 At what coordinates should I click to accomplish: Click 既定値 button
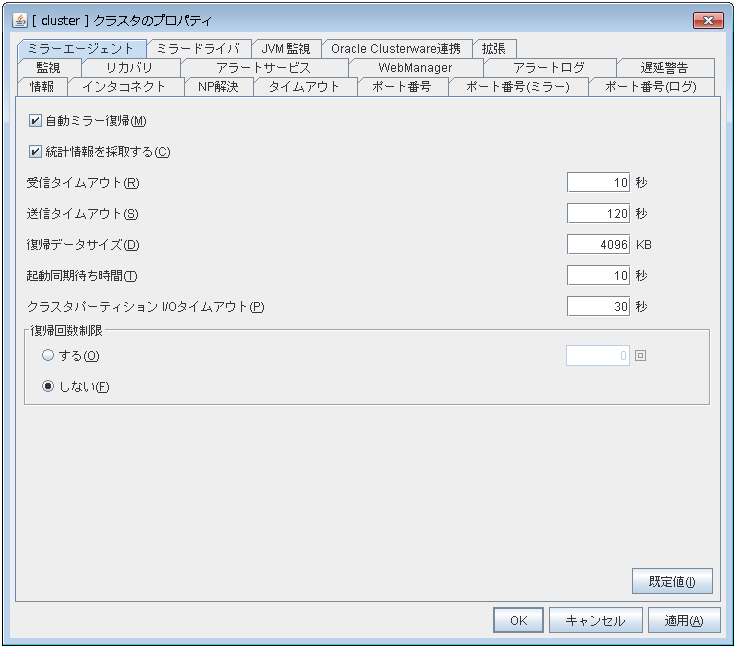click(672, 581)
